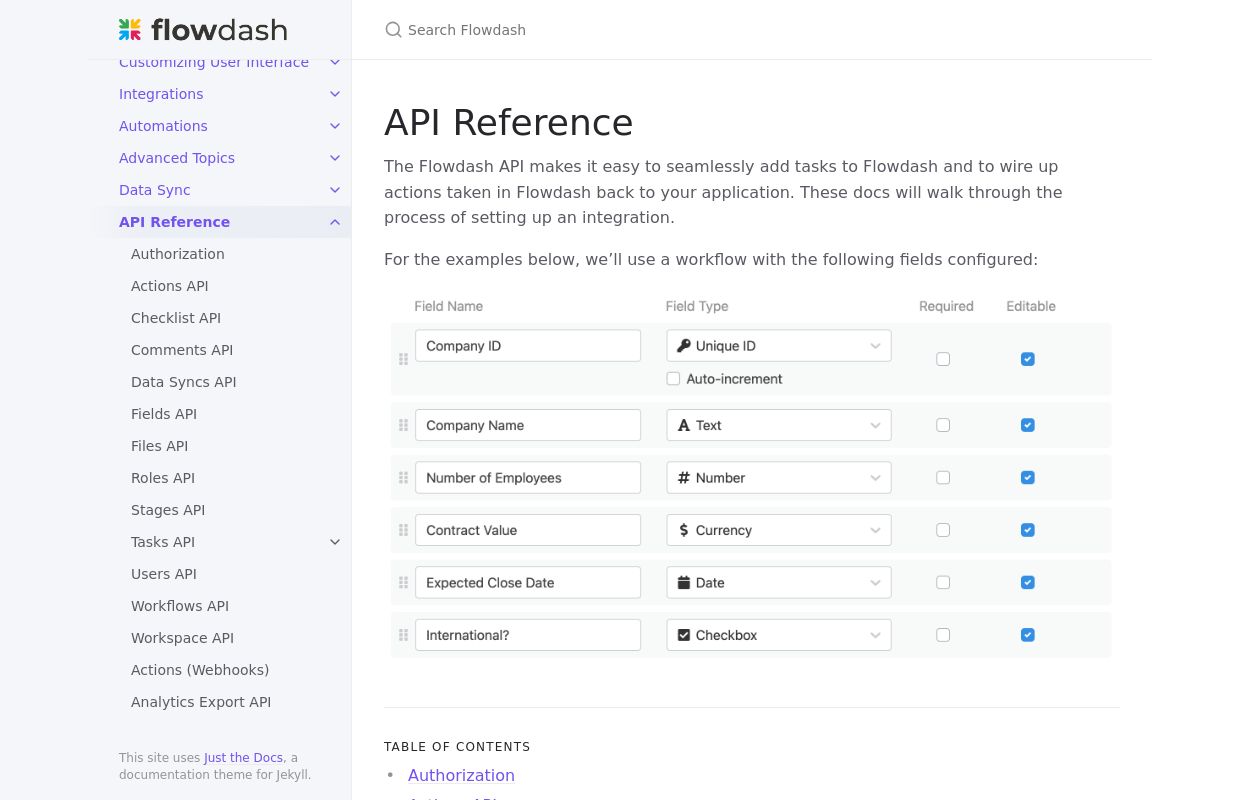Screen dimensions: 1240x800
Task: Click the hash icon in Number
Action: [x=684, y=478]
